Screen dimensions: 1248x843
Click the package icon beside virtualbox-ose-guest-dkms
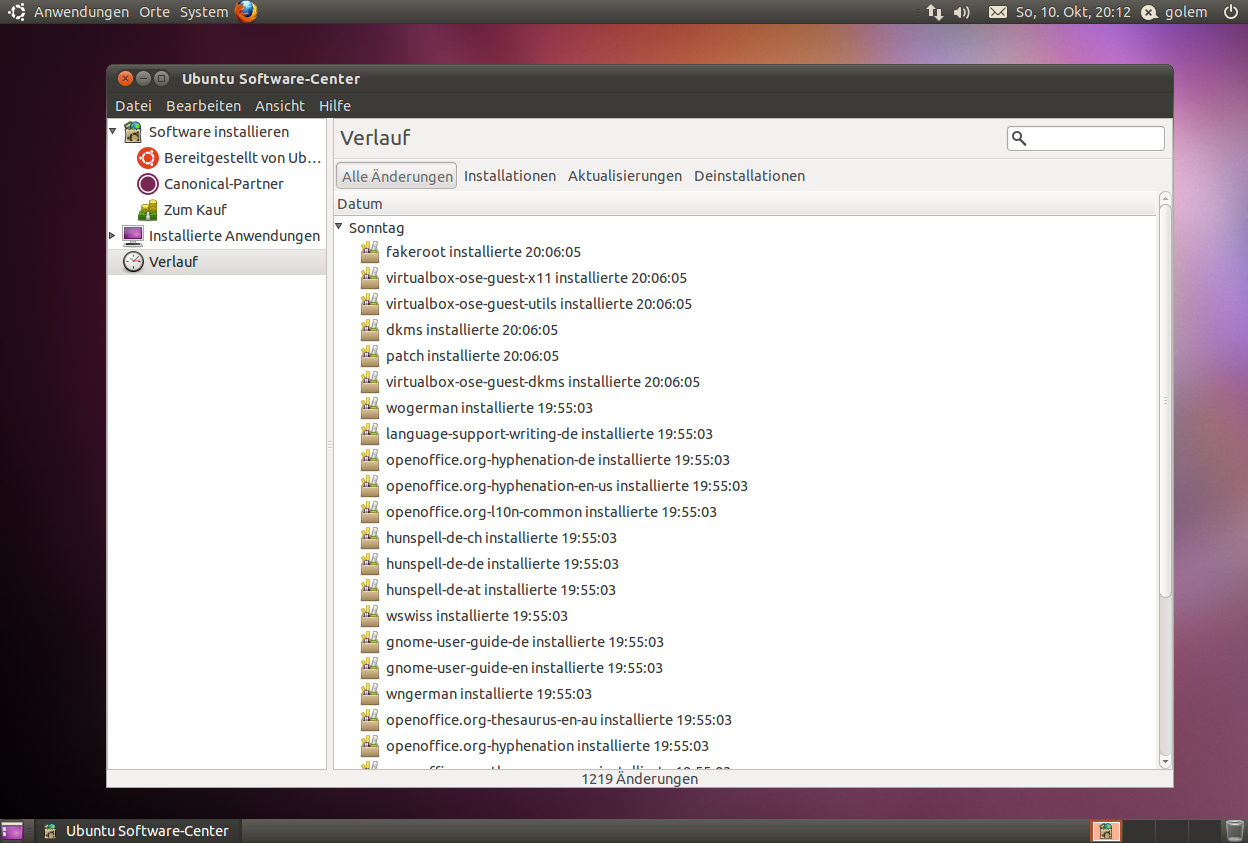click(370, 381)
